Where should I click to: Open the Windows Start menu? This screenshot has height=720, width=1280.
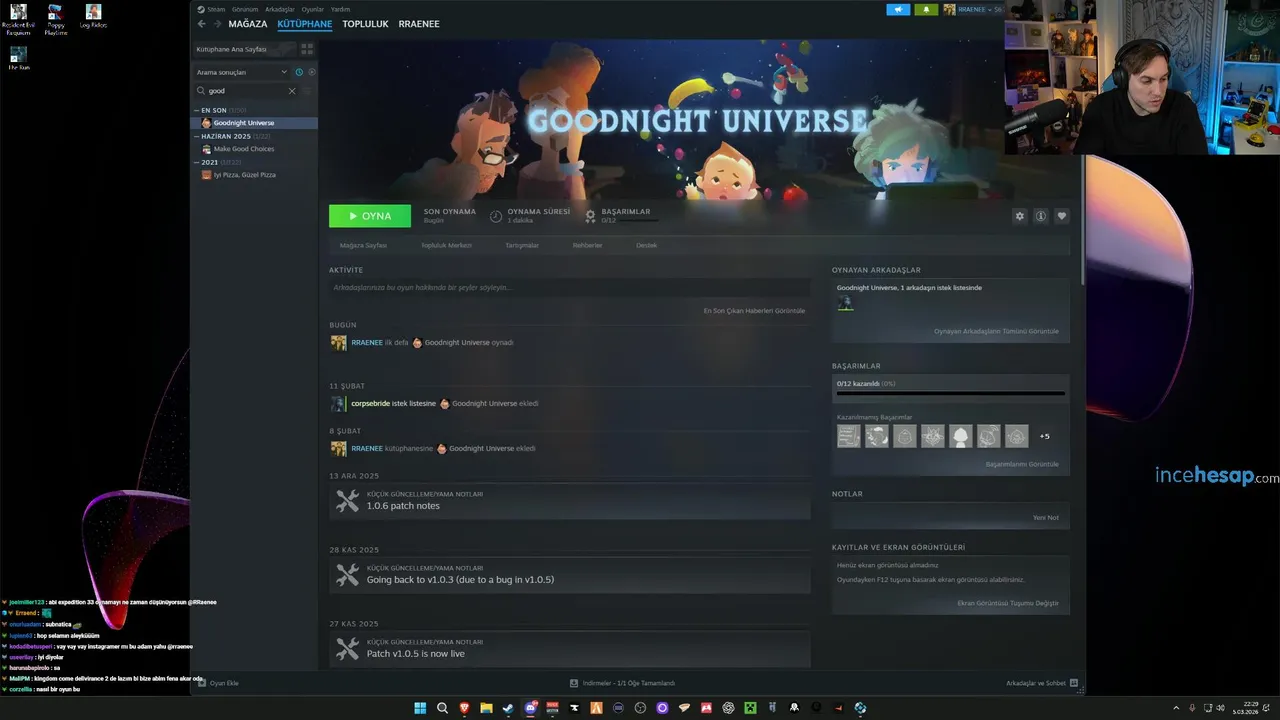pos(420,708)
